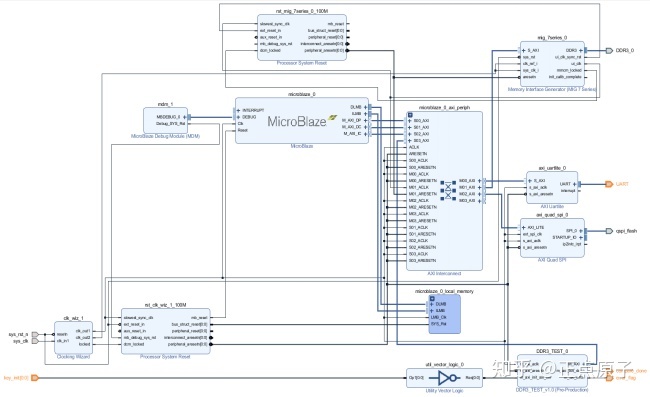Select the axi_uartlite_0 block title
The image size is (650, 397).
coord(552,168)
